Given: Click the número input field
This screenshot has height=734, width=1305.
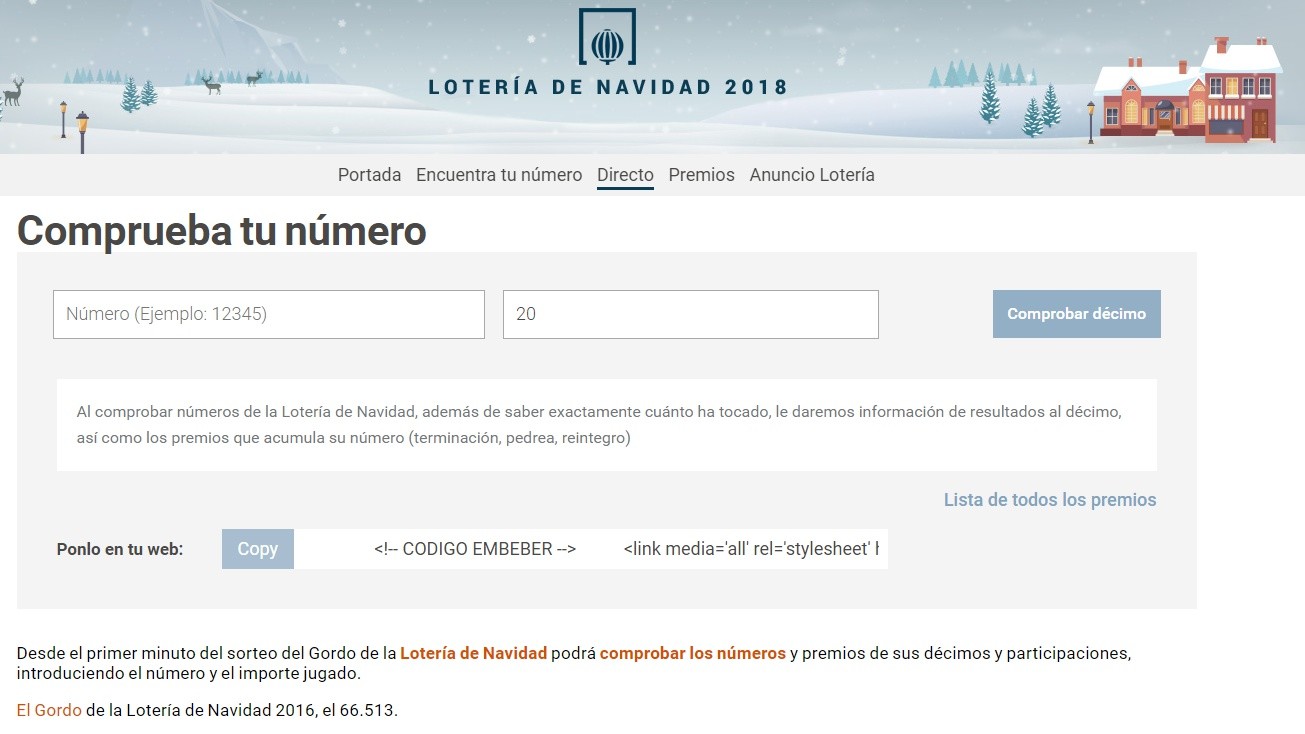Looking at the screenshot, I should coord(268,314).
